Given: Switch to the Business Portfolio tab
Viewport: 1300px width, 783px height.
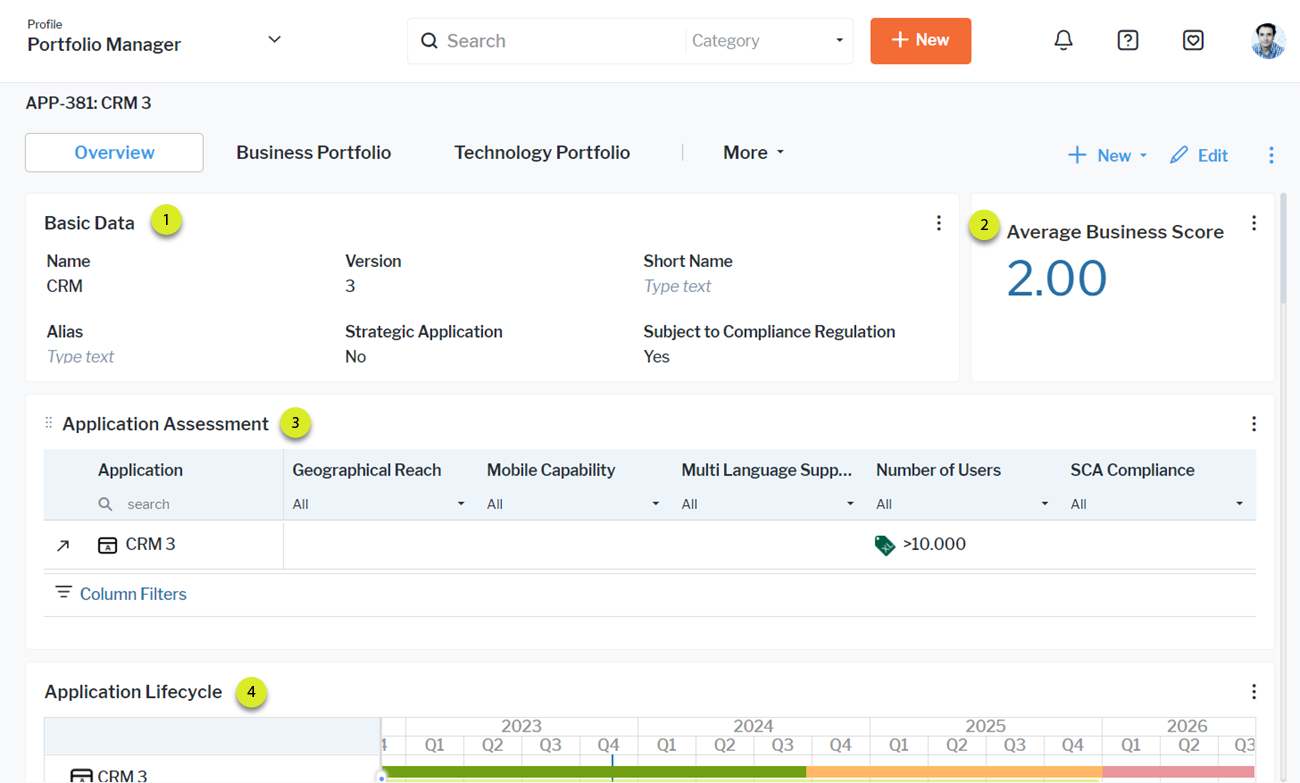Looking at the screenshot, I should [x=313, y=153].
